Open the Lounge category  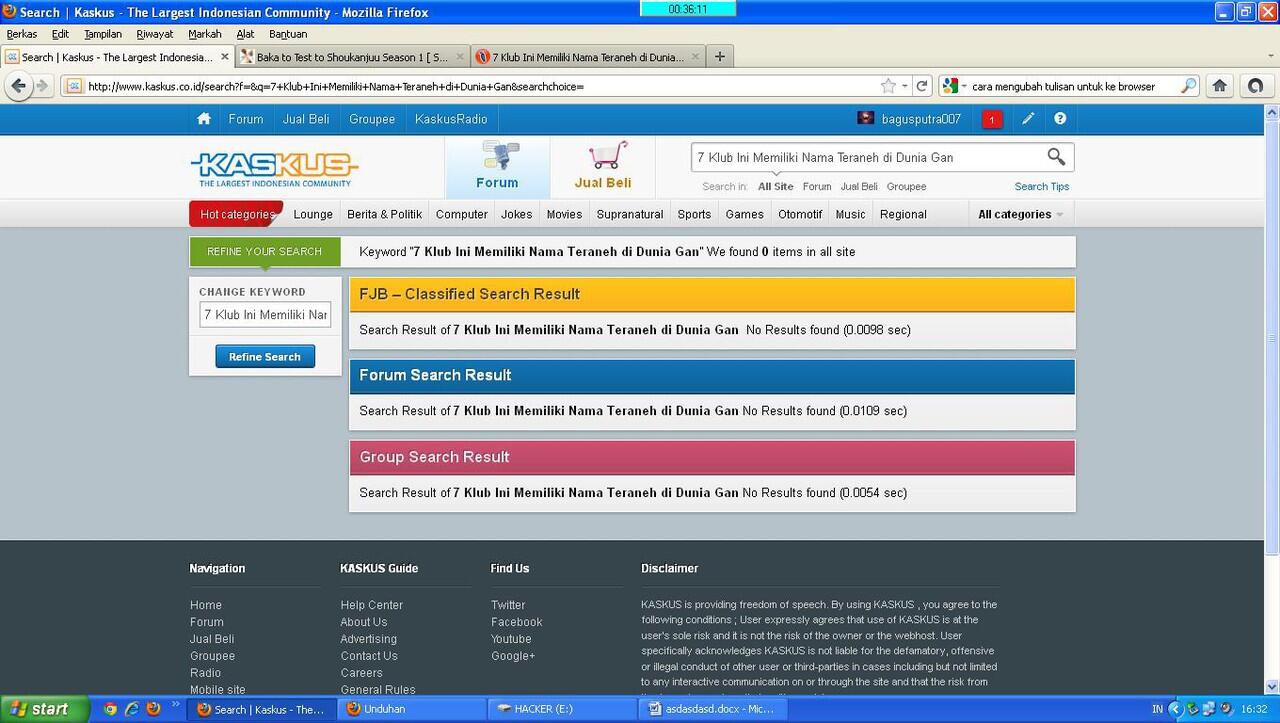(313, 214)
